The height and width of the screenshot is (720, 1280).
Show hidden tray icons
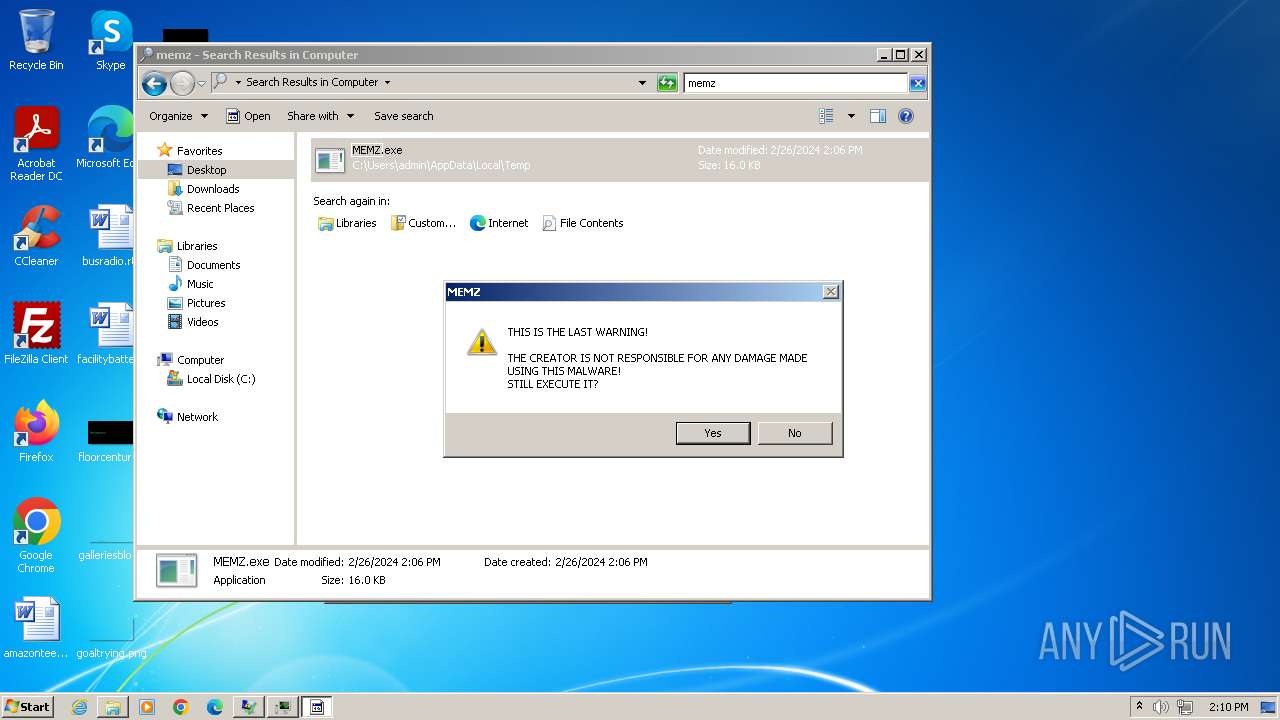click(1139, 707)
